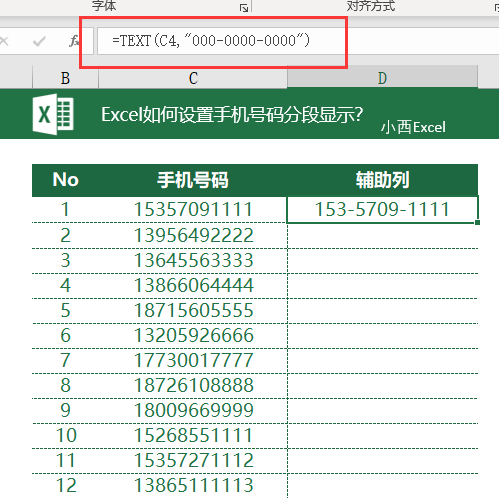Select phone number 18009669999
The image size is (499, 498).
193,410
